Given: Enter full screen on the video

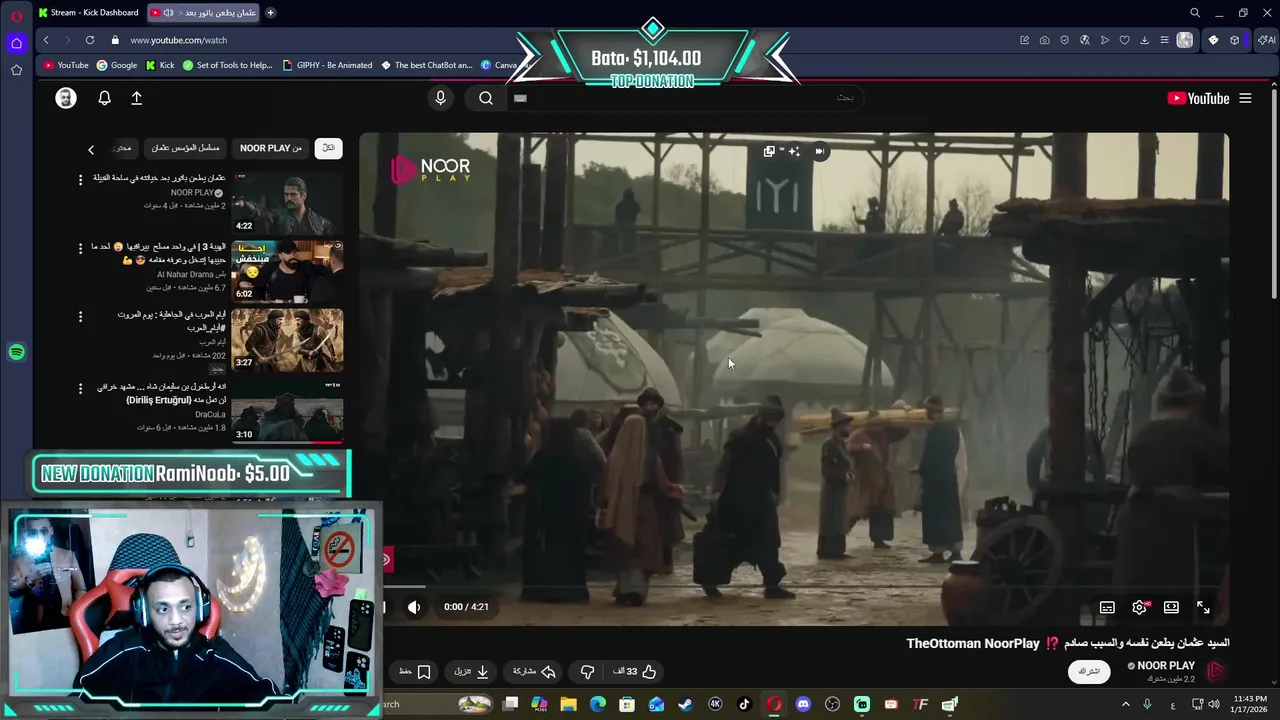Looking at the screenshot, I should pos(1203,607).
